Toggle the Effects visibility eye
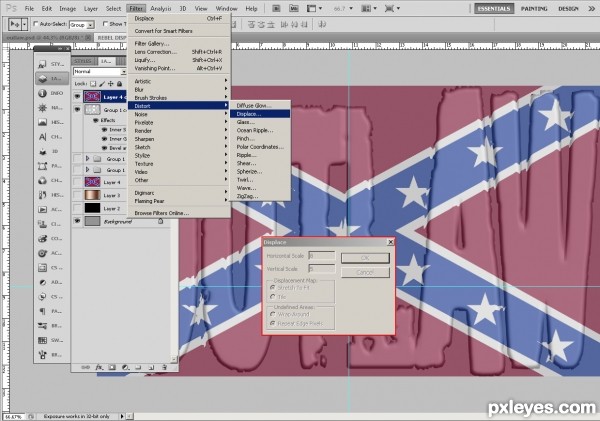Image resolution: width=600 pixels, height=421 pixels. click(96, 120)
